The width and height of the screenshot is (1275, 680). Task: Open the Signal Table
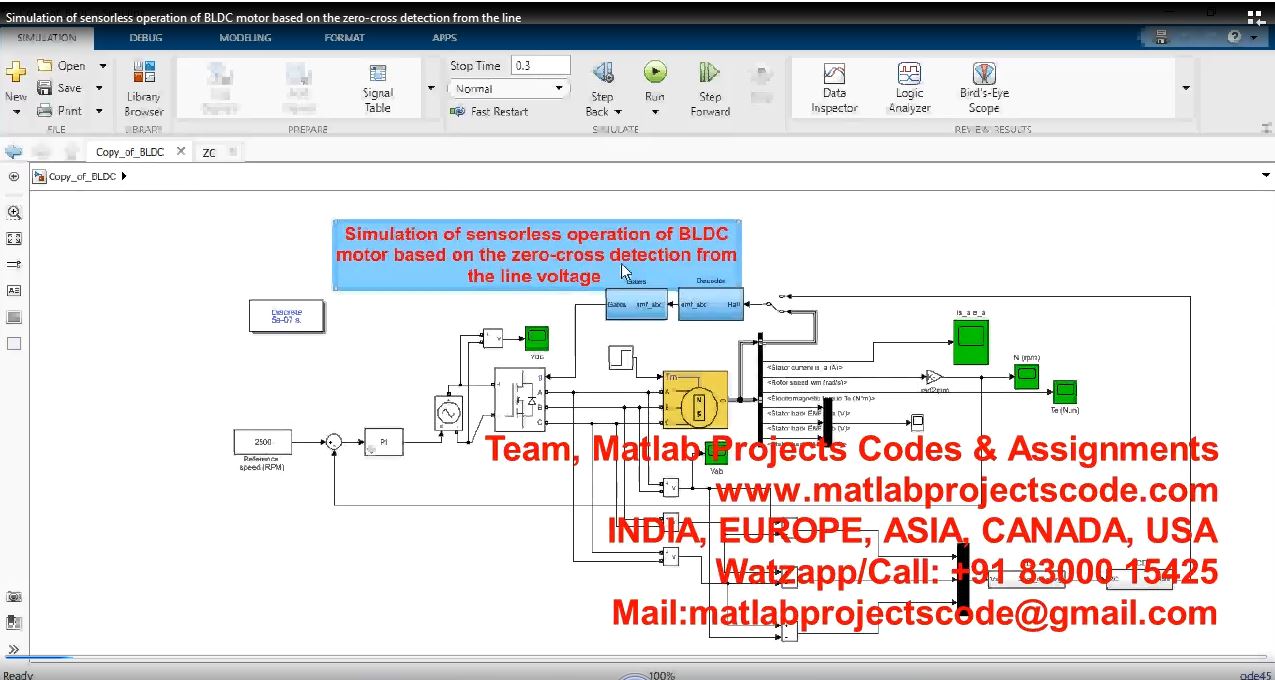pyautogui.click(x=378, y=88)
